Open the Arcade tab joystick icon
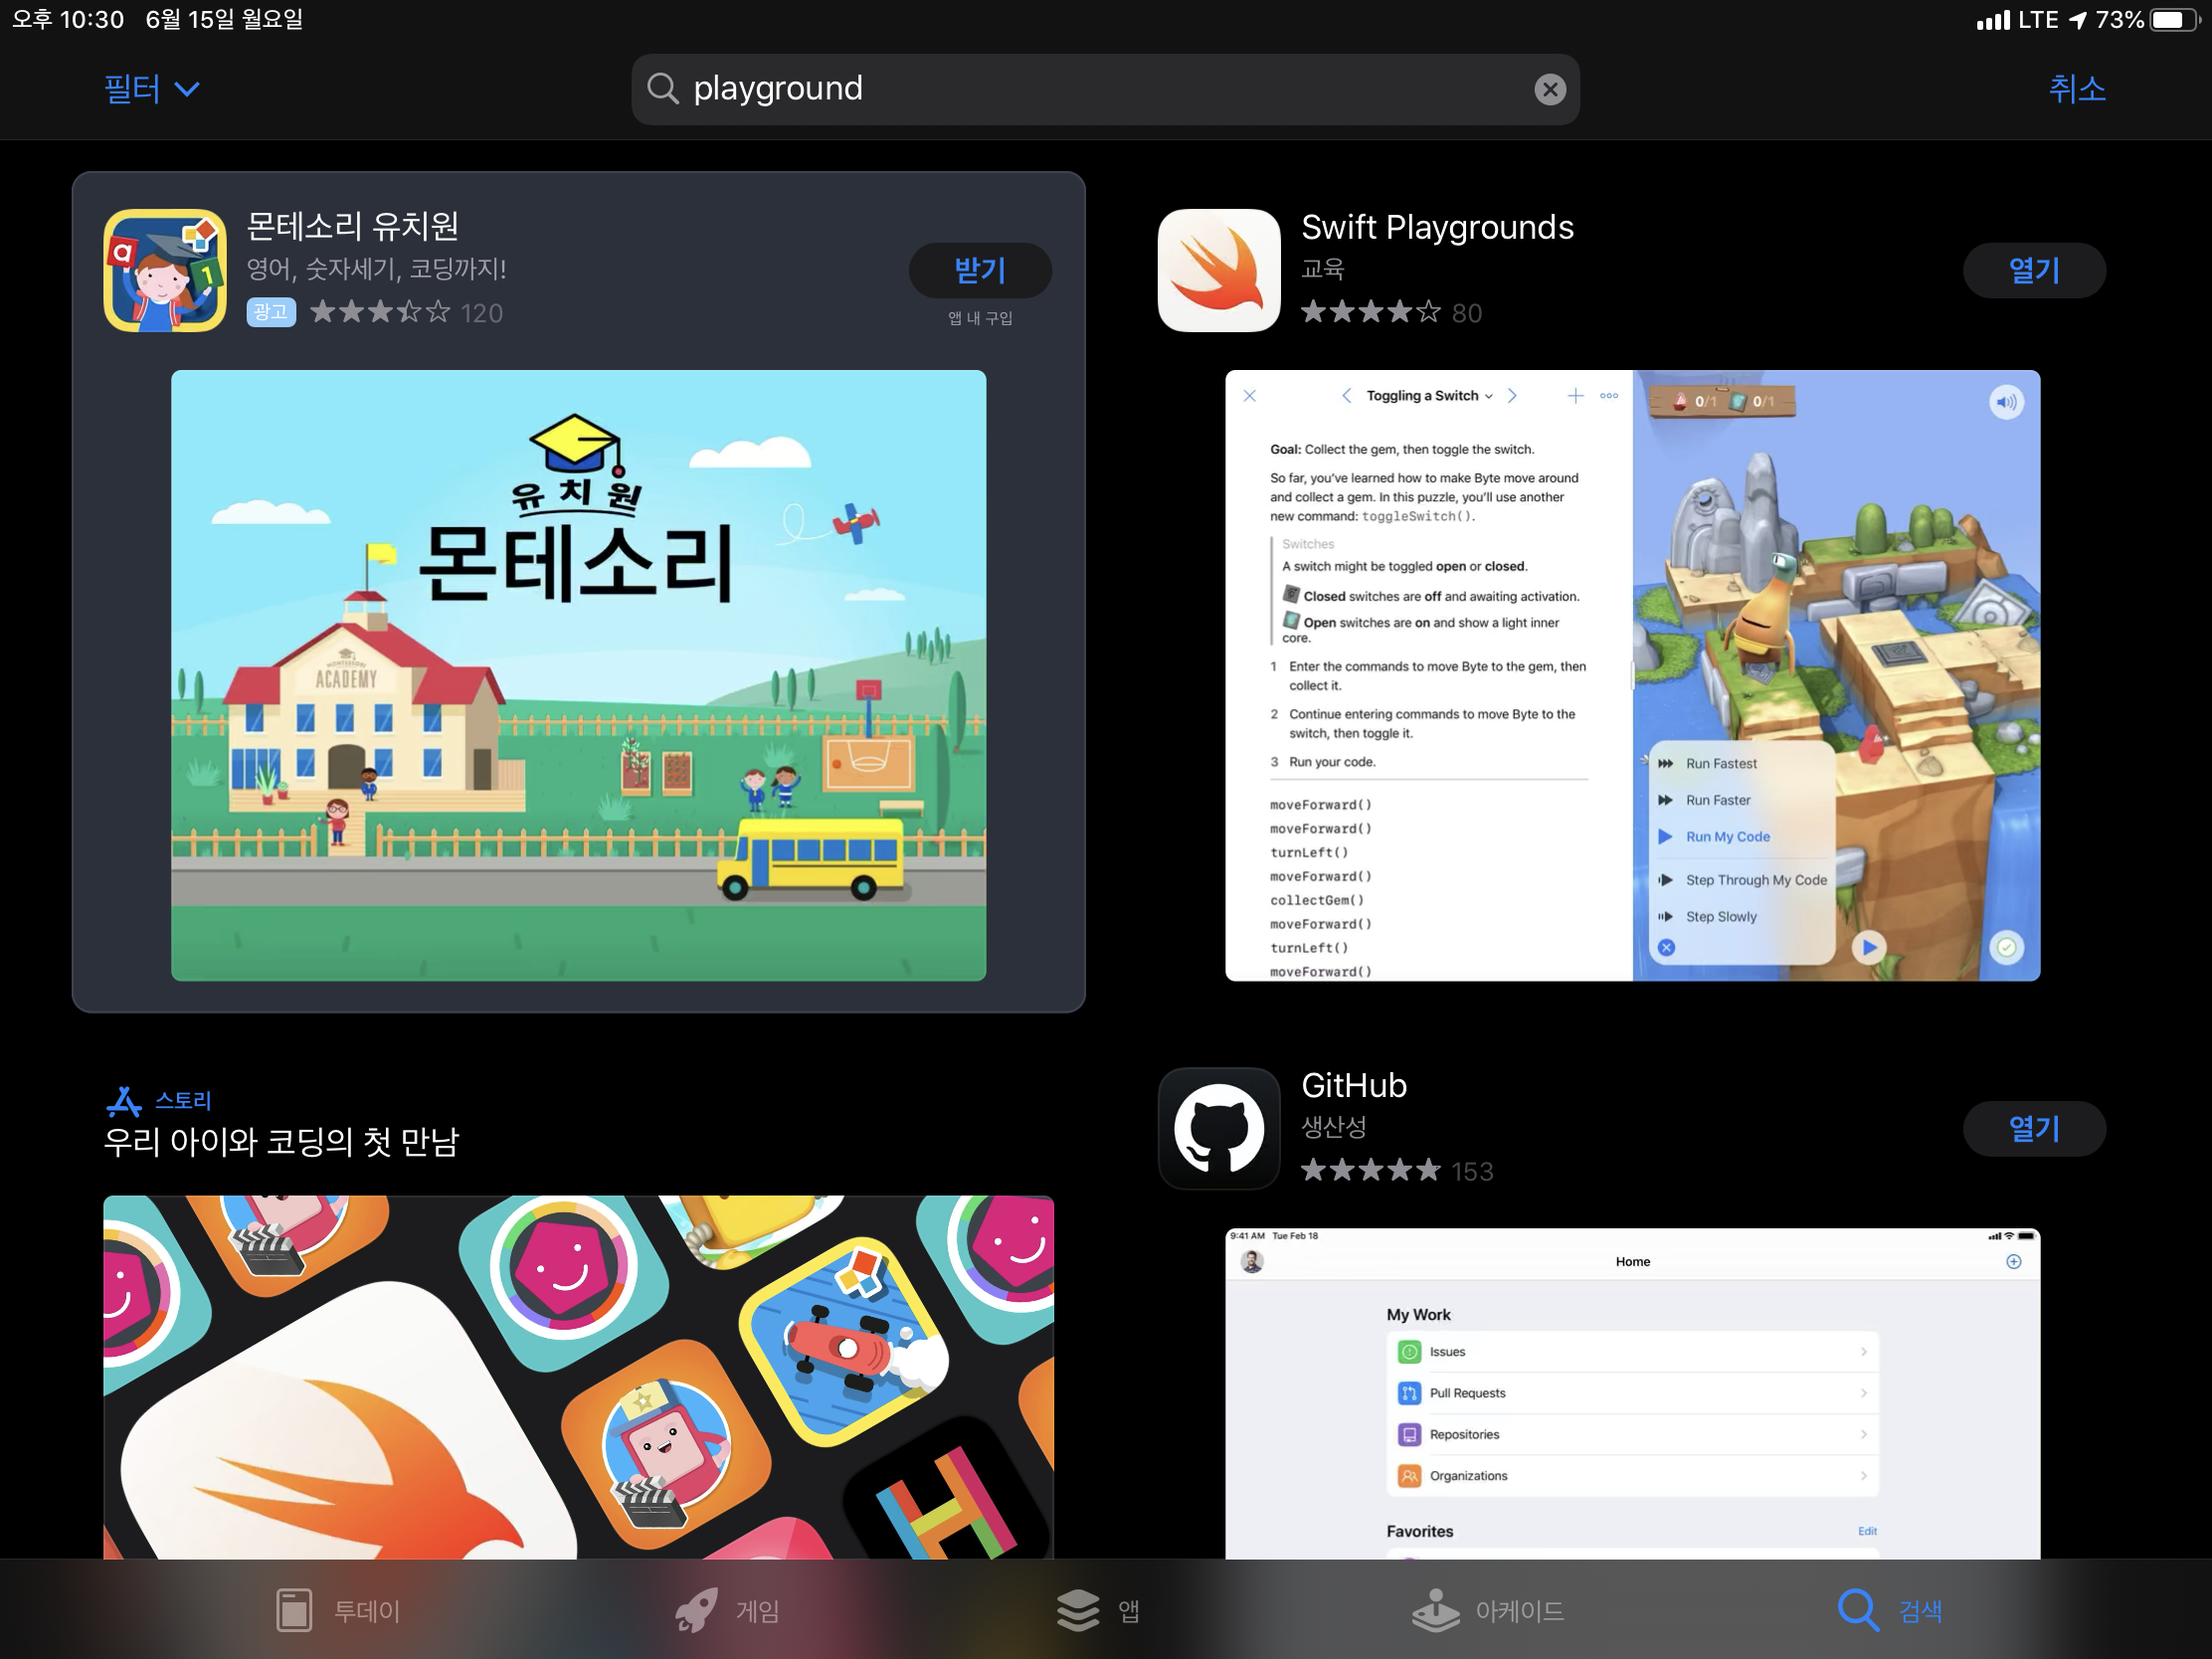This screenshot has height=1659, width=2212. point(1435,1610)
